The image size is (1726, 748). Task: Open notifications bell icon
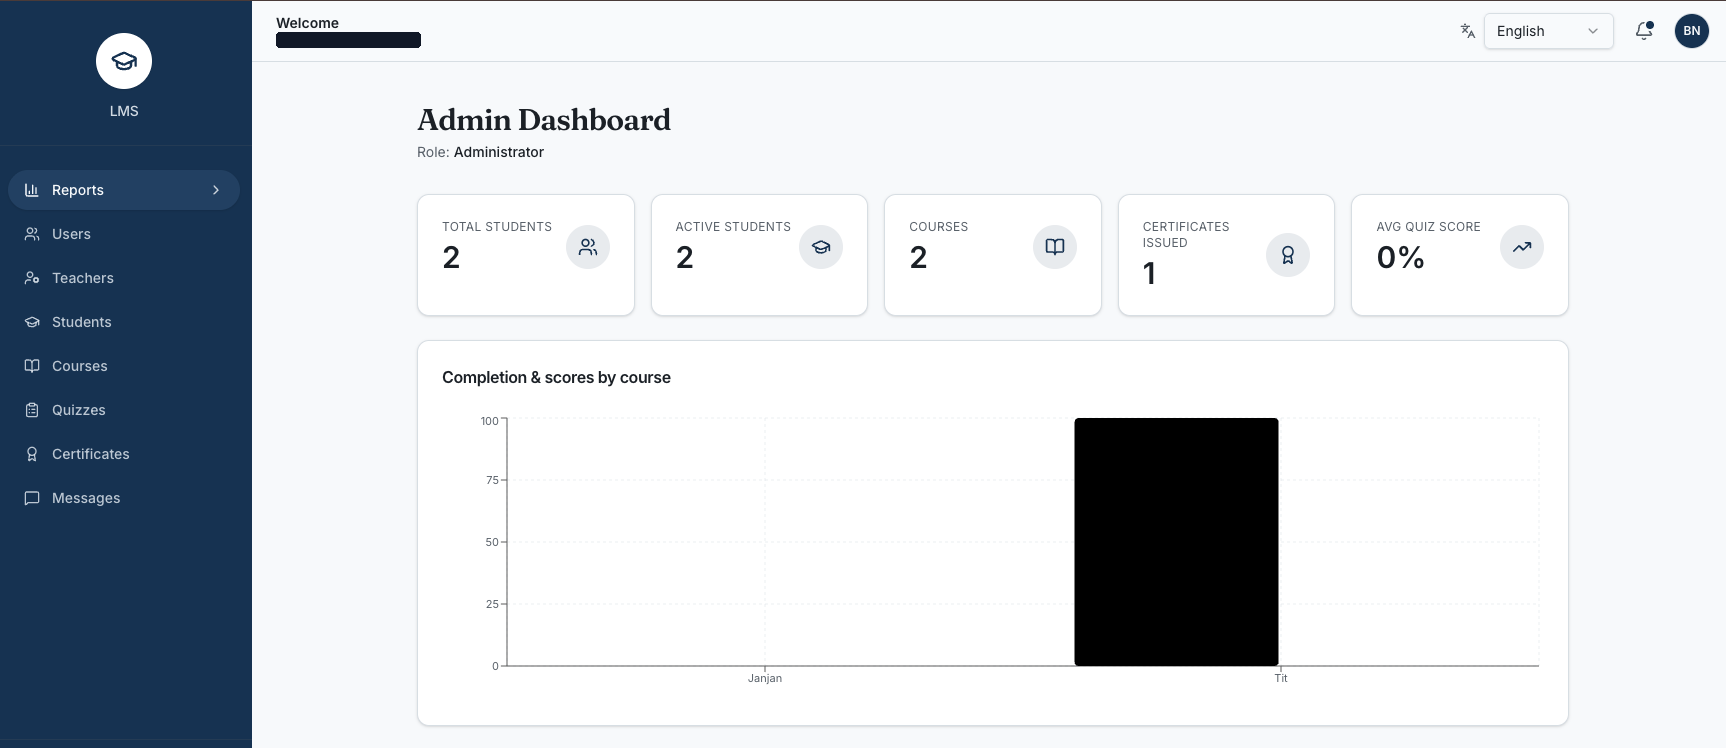click(x=1644, y=31)
